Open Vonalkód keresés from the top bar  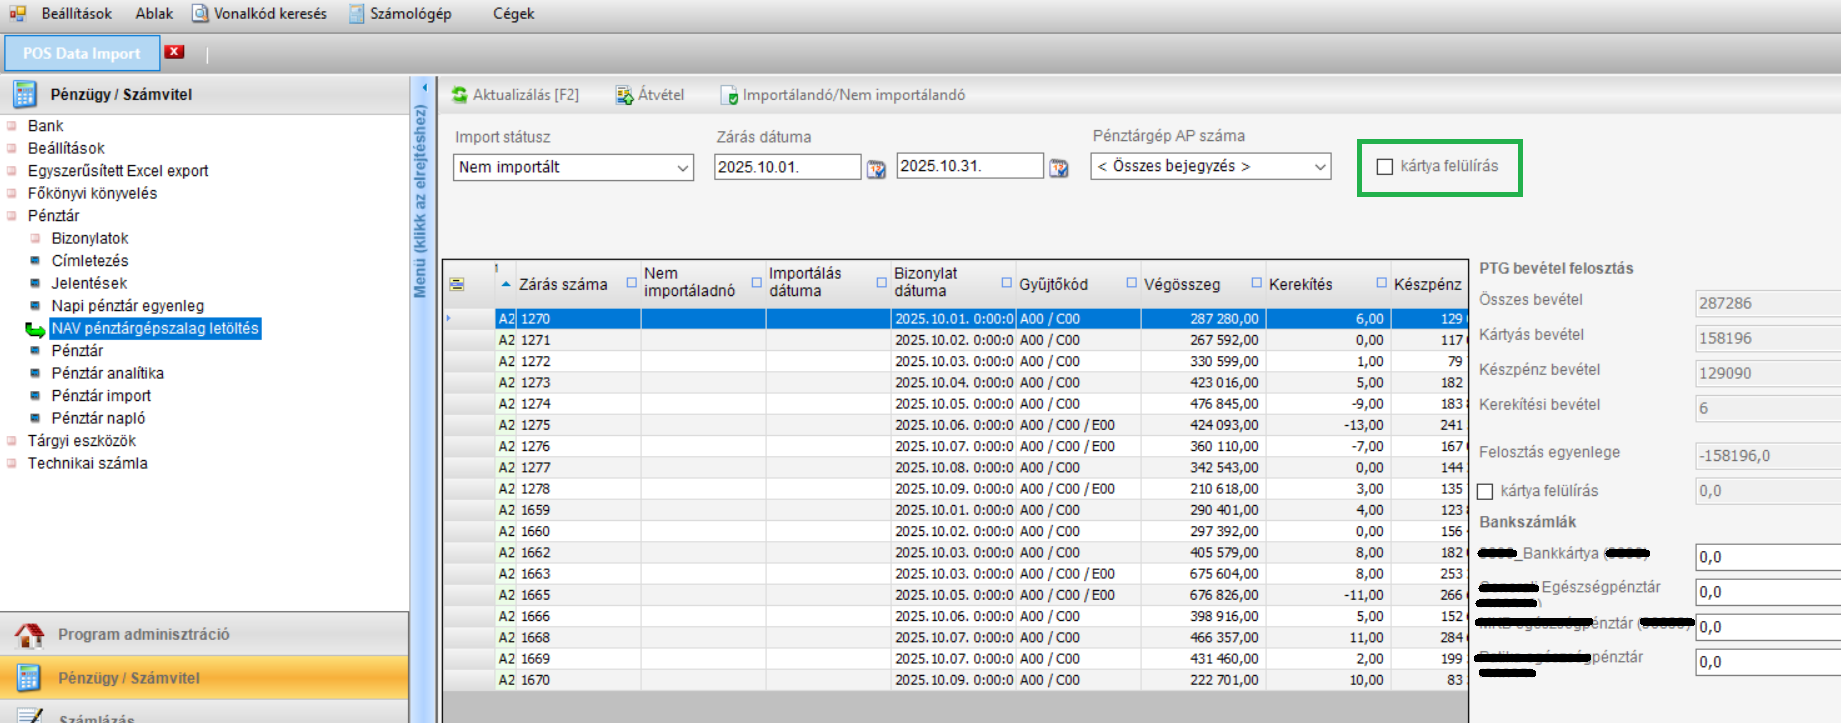(x=260, y=14)
